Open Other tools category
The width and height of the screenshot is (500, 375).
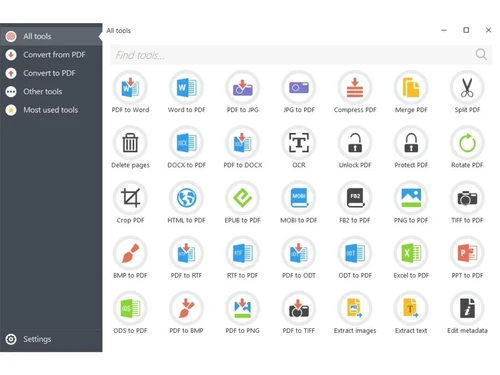click(x=51, y=91)
